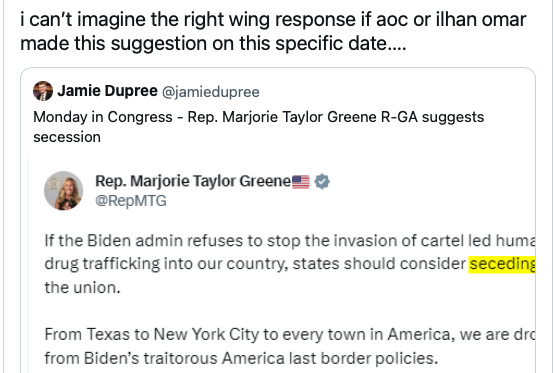
Task: Click Marjorie Taylor Greene's profile photo
Action: click(x=64, y=191)
